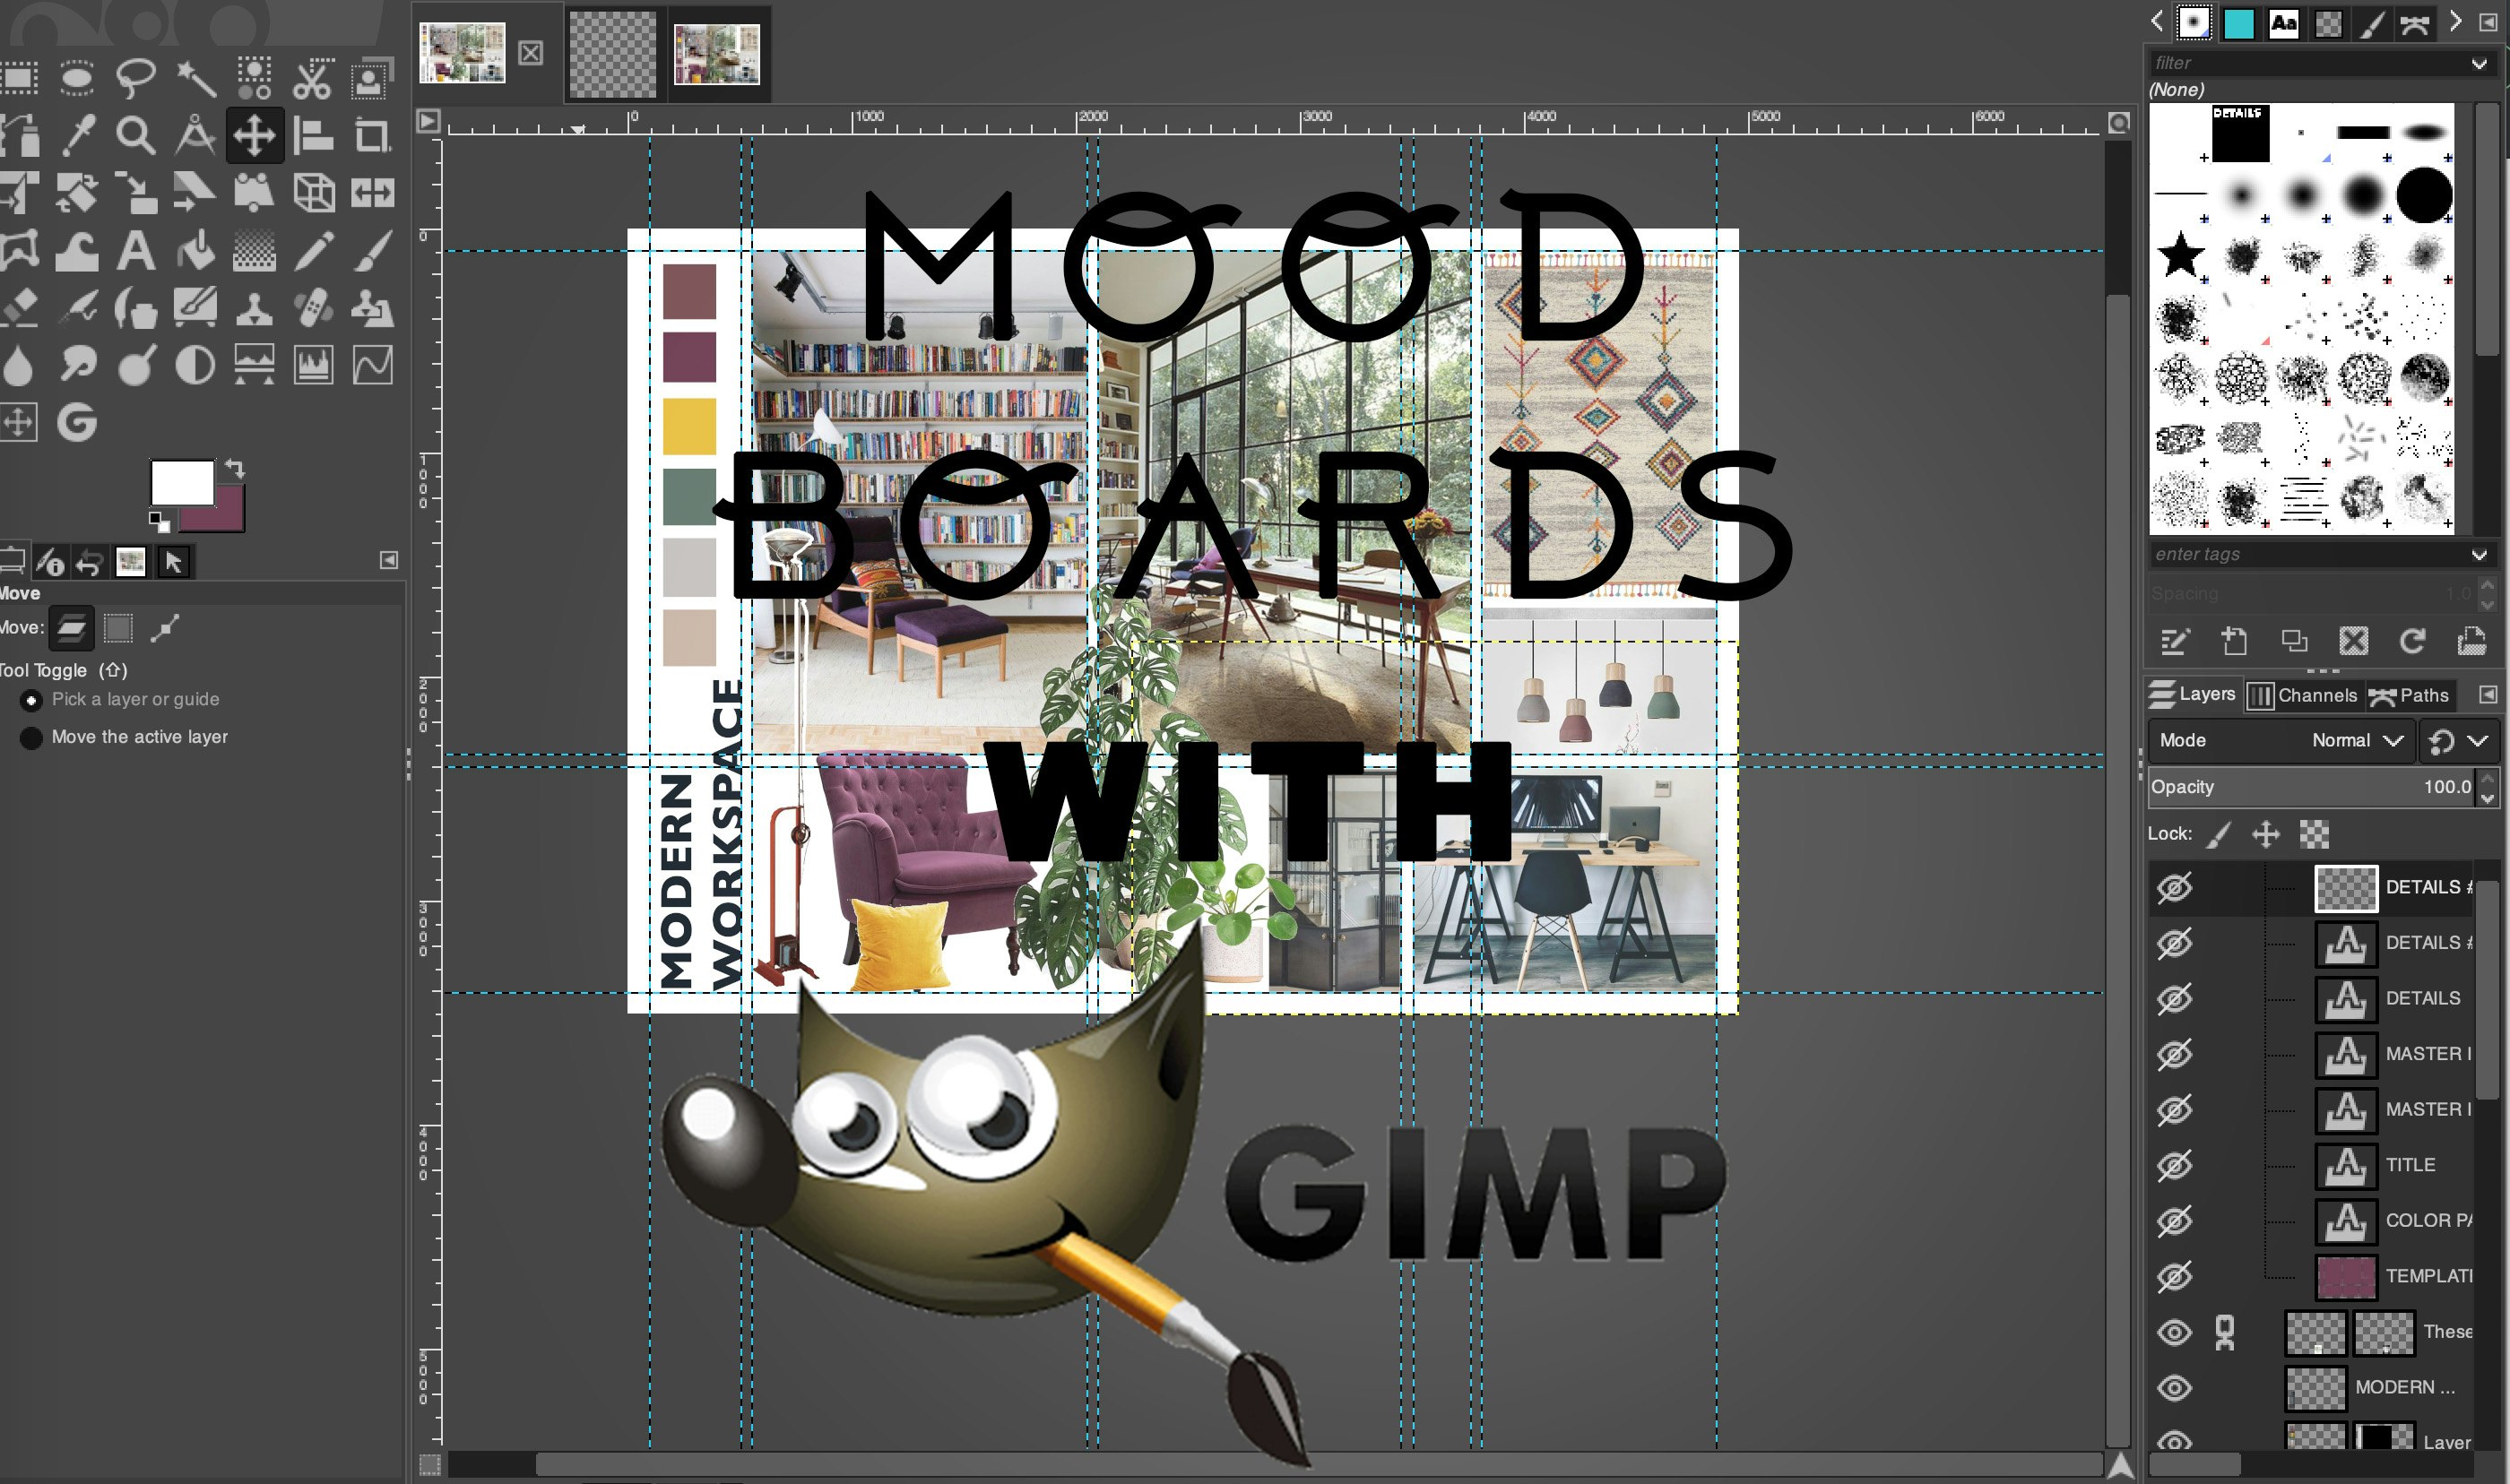Screen dimensions: 2510x1484
Task: Select the active Move tool
Action: [254, 135]
